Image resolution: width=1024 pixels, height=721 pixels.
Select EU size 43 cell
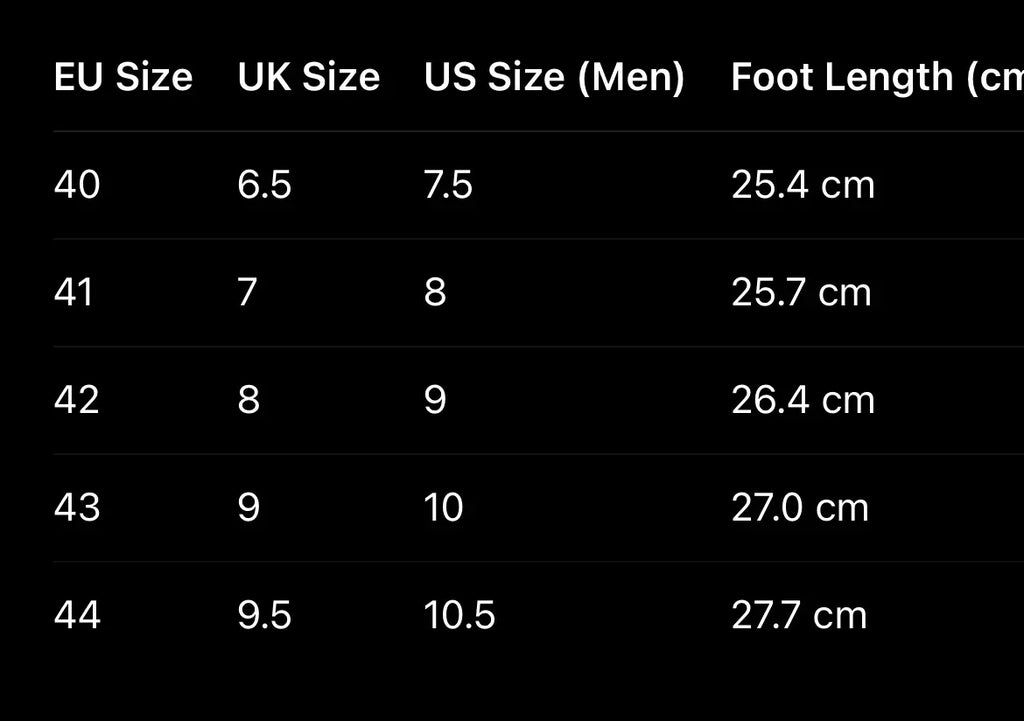point(77,508)
